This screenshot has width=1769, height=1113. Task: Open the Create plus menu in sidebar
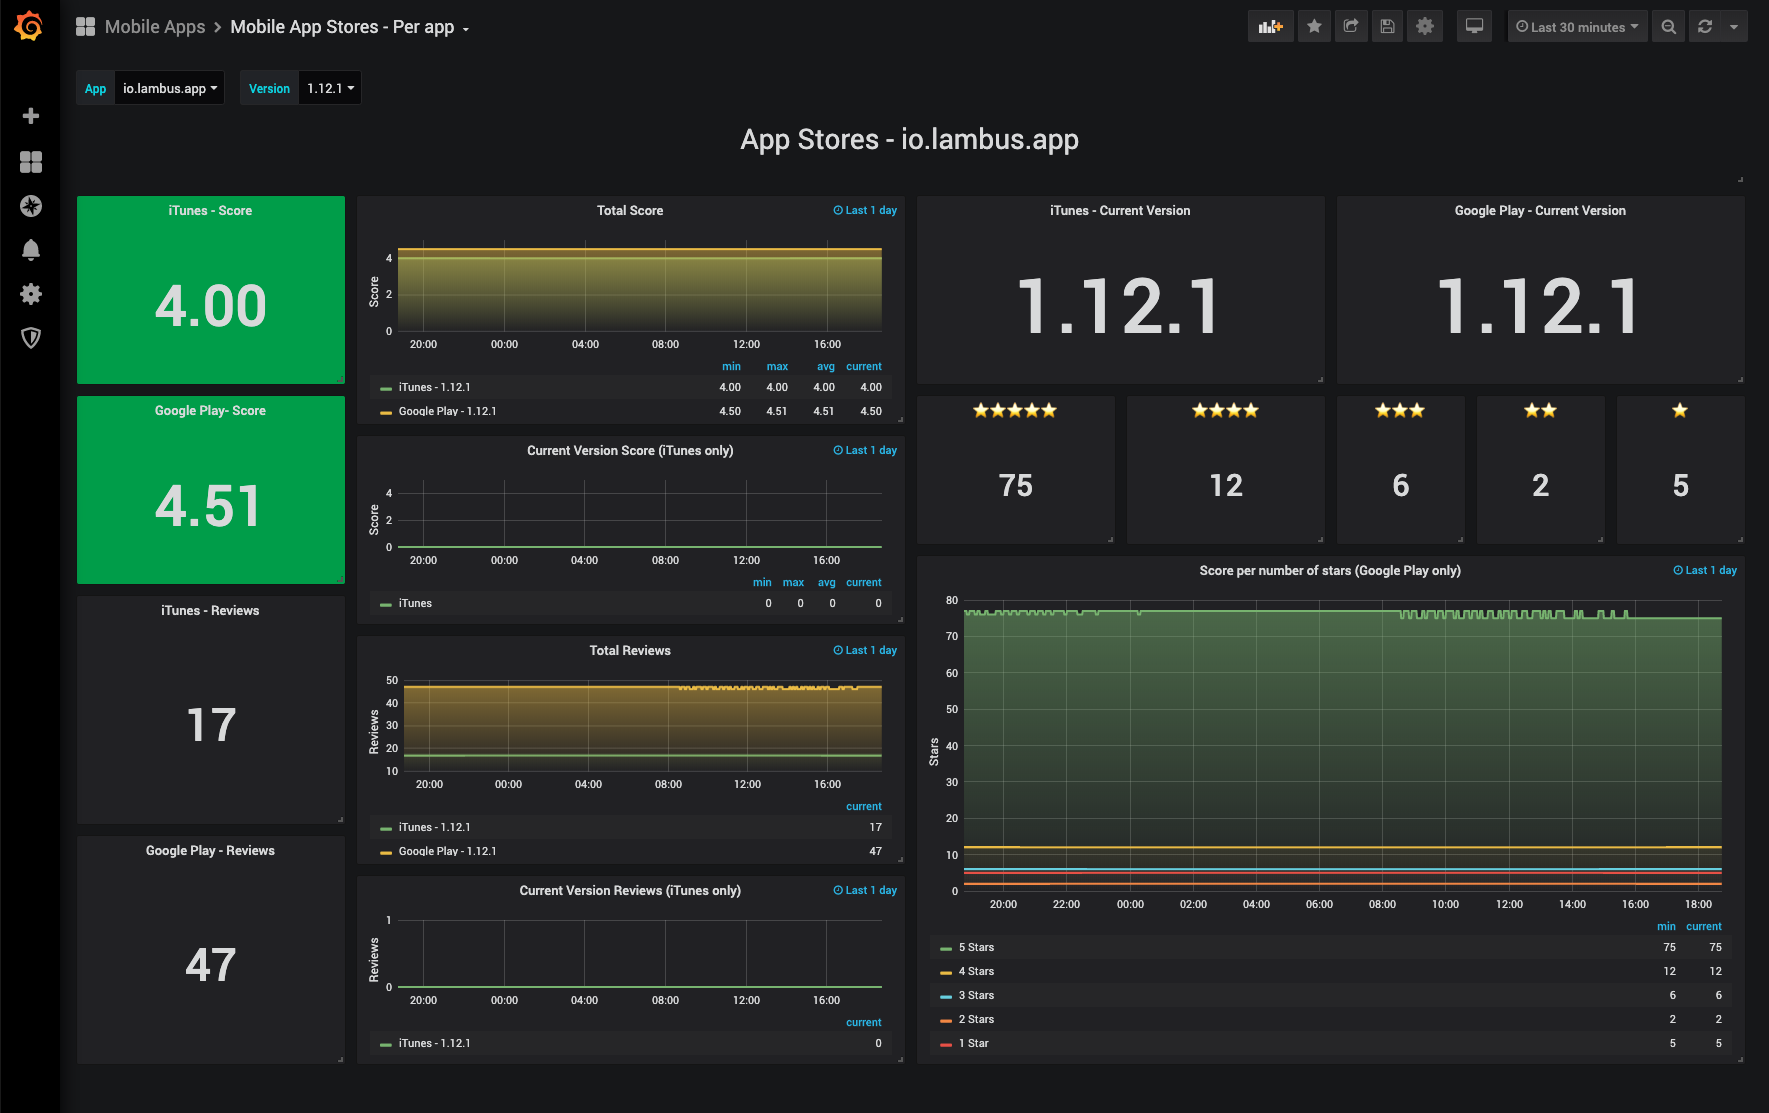[31, 116]
